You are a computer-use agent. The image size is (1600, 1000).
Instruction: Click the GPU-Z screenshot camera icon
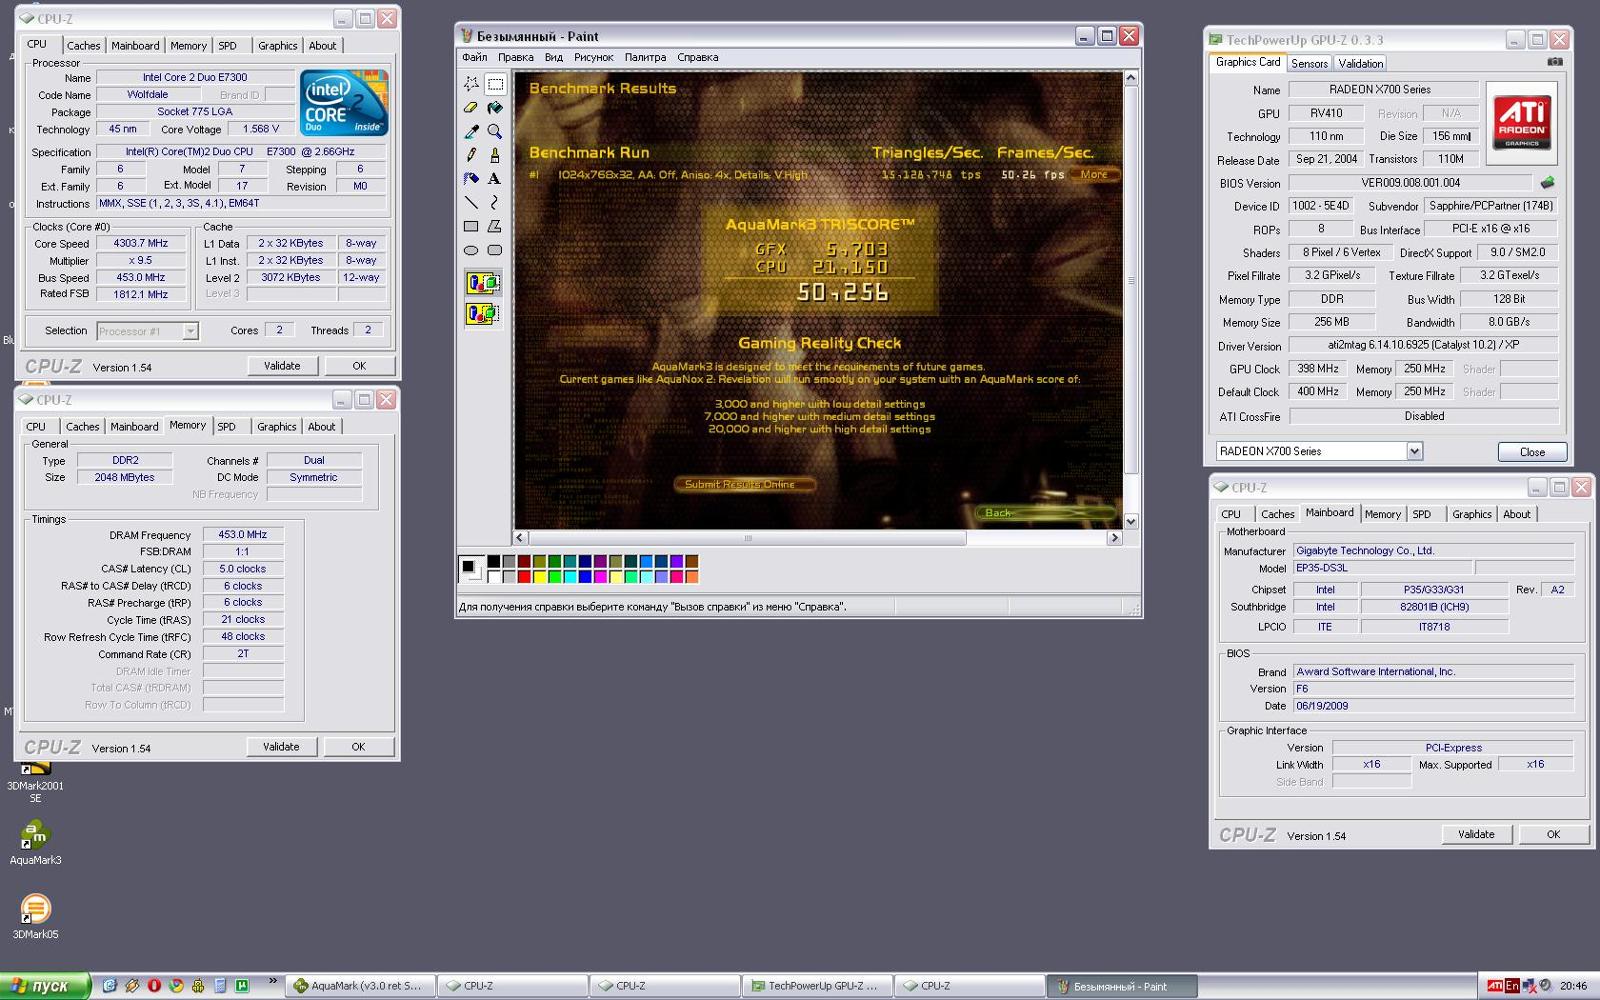[x=1555, y=62]
